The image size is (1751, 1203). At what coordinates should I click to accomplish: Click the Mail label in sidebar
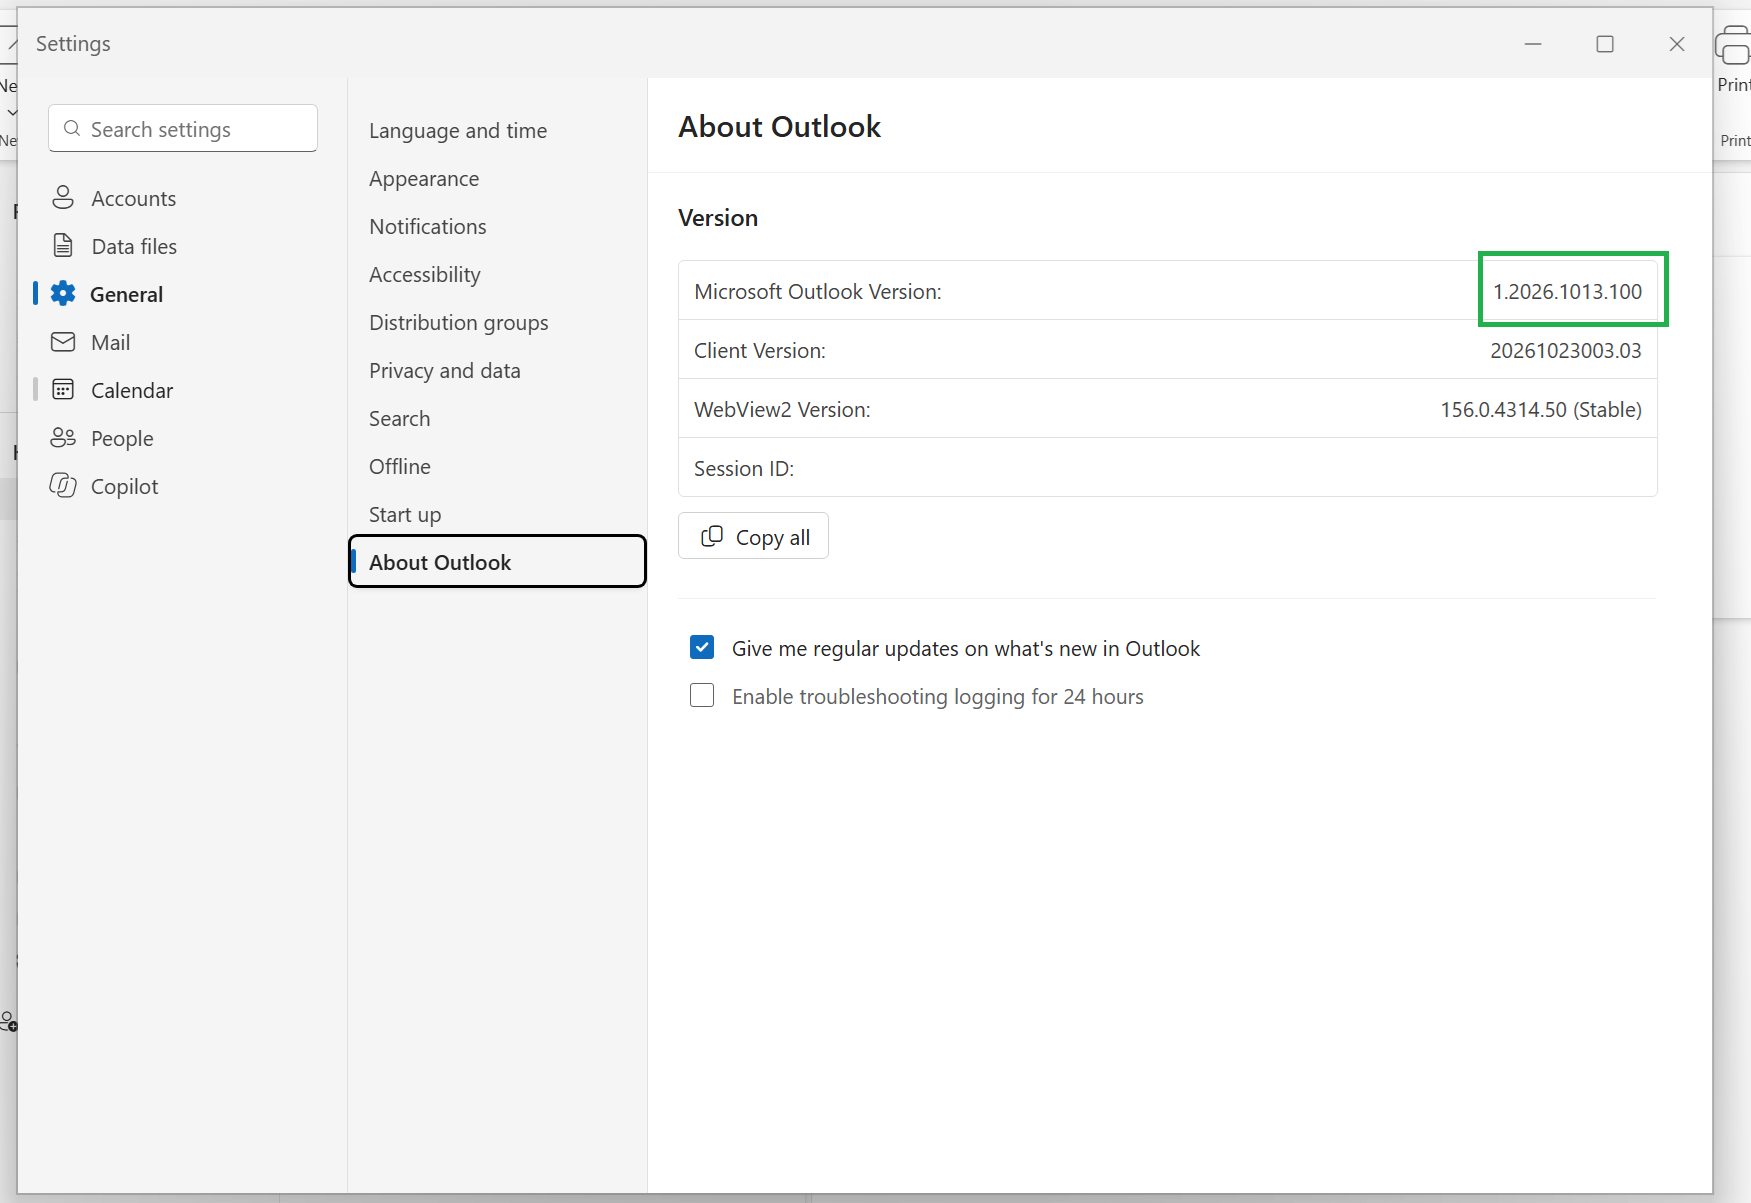[x=111, y=343]
